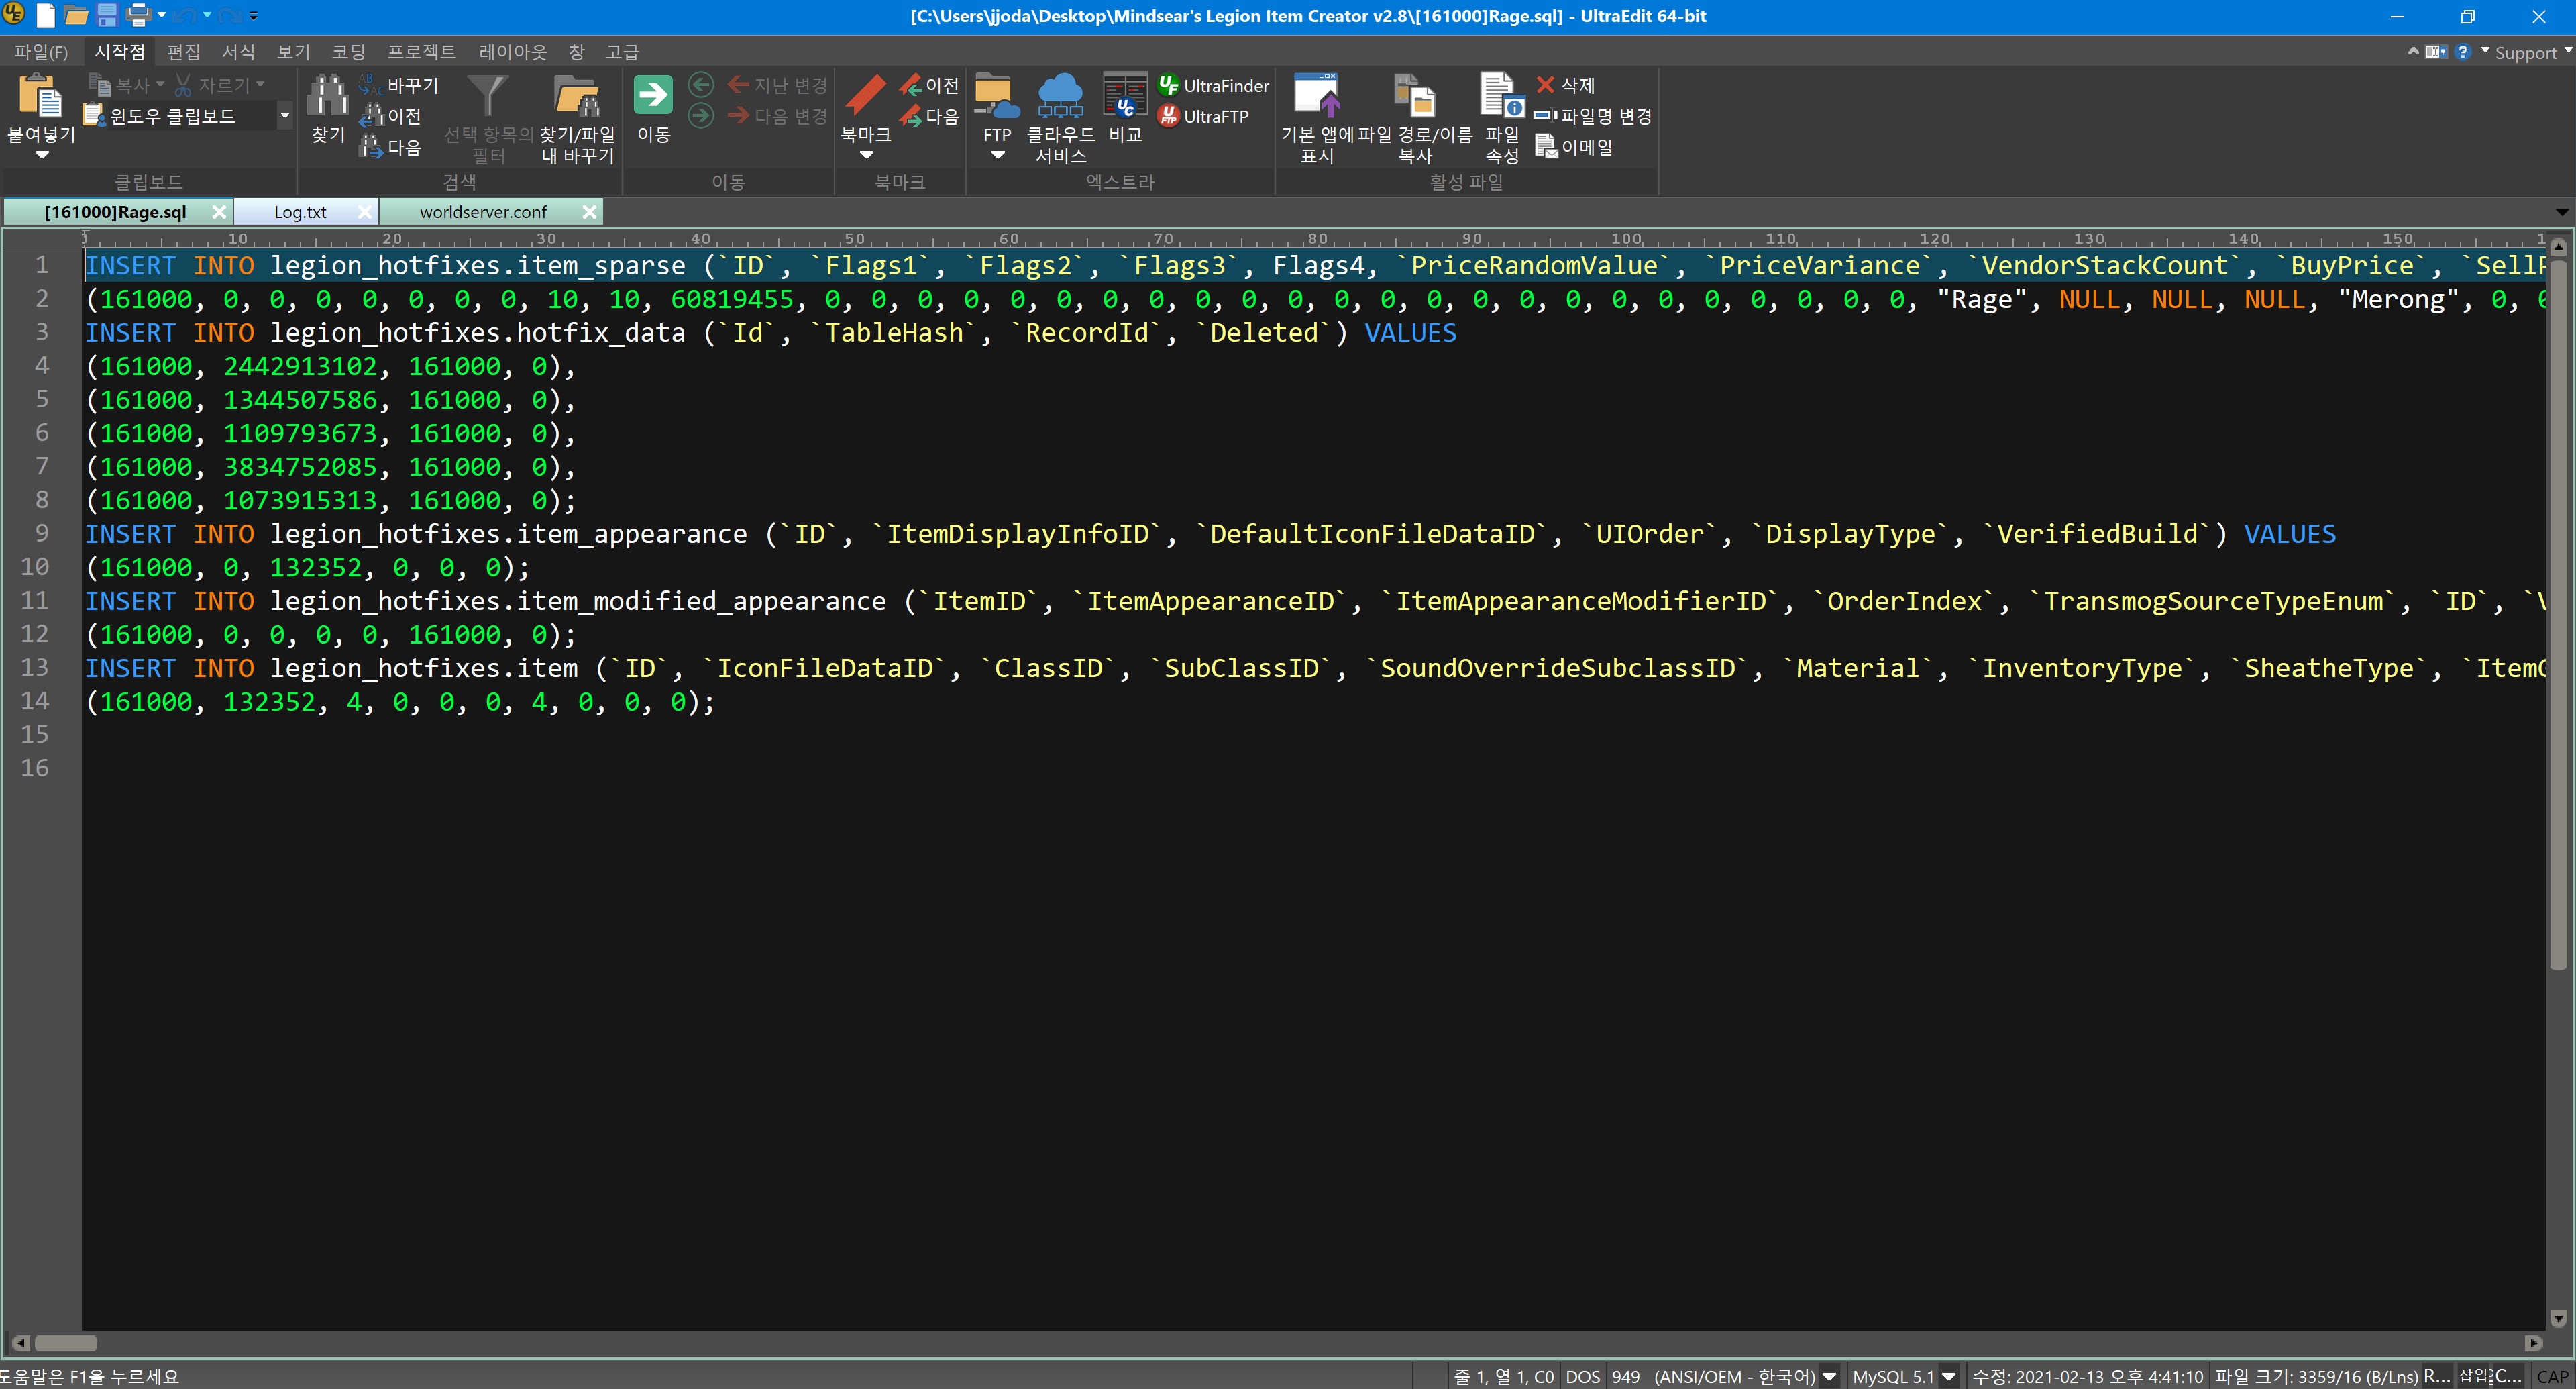
Task: Open the customize quick access toolbar dropdown
Action: pyautogui.click(x=253, y=16)
